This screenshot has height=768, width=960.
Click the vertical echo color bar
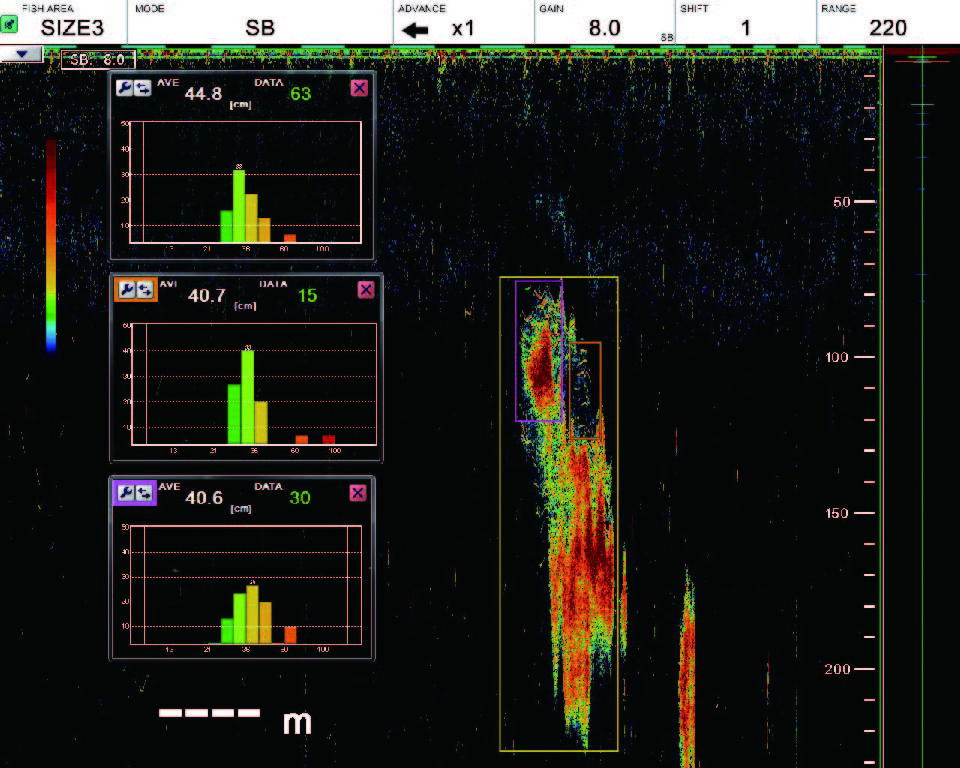(51, 246)
